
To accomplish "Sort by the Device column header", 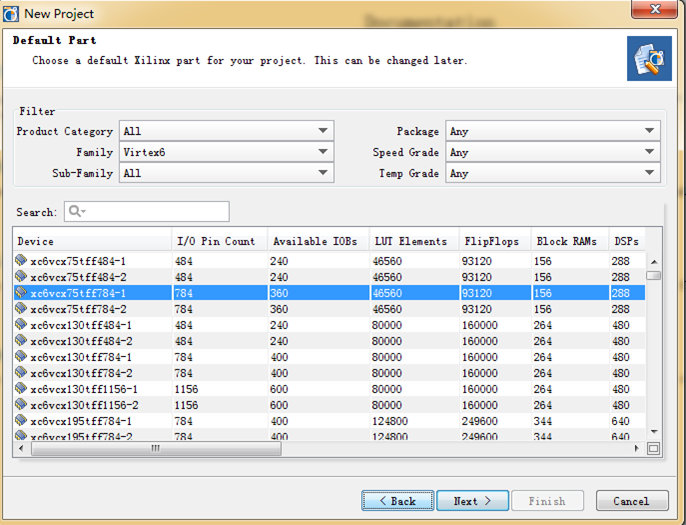I will click(x=92, y=241).
